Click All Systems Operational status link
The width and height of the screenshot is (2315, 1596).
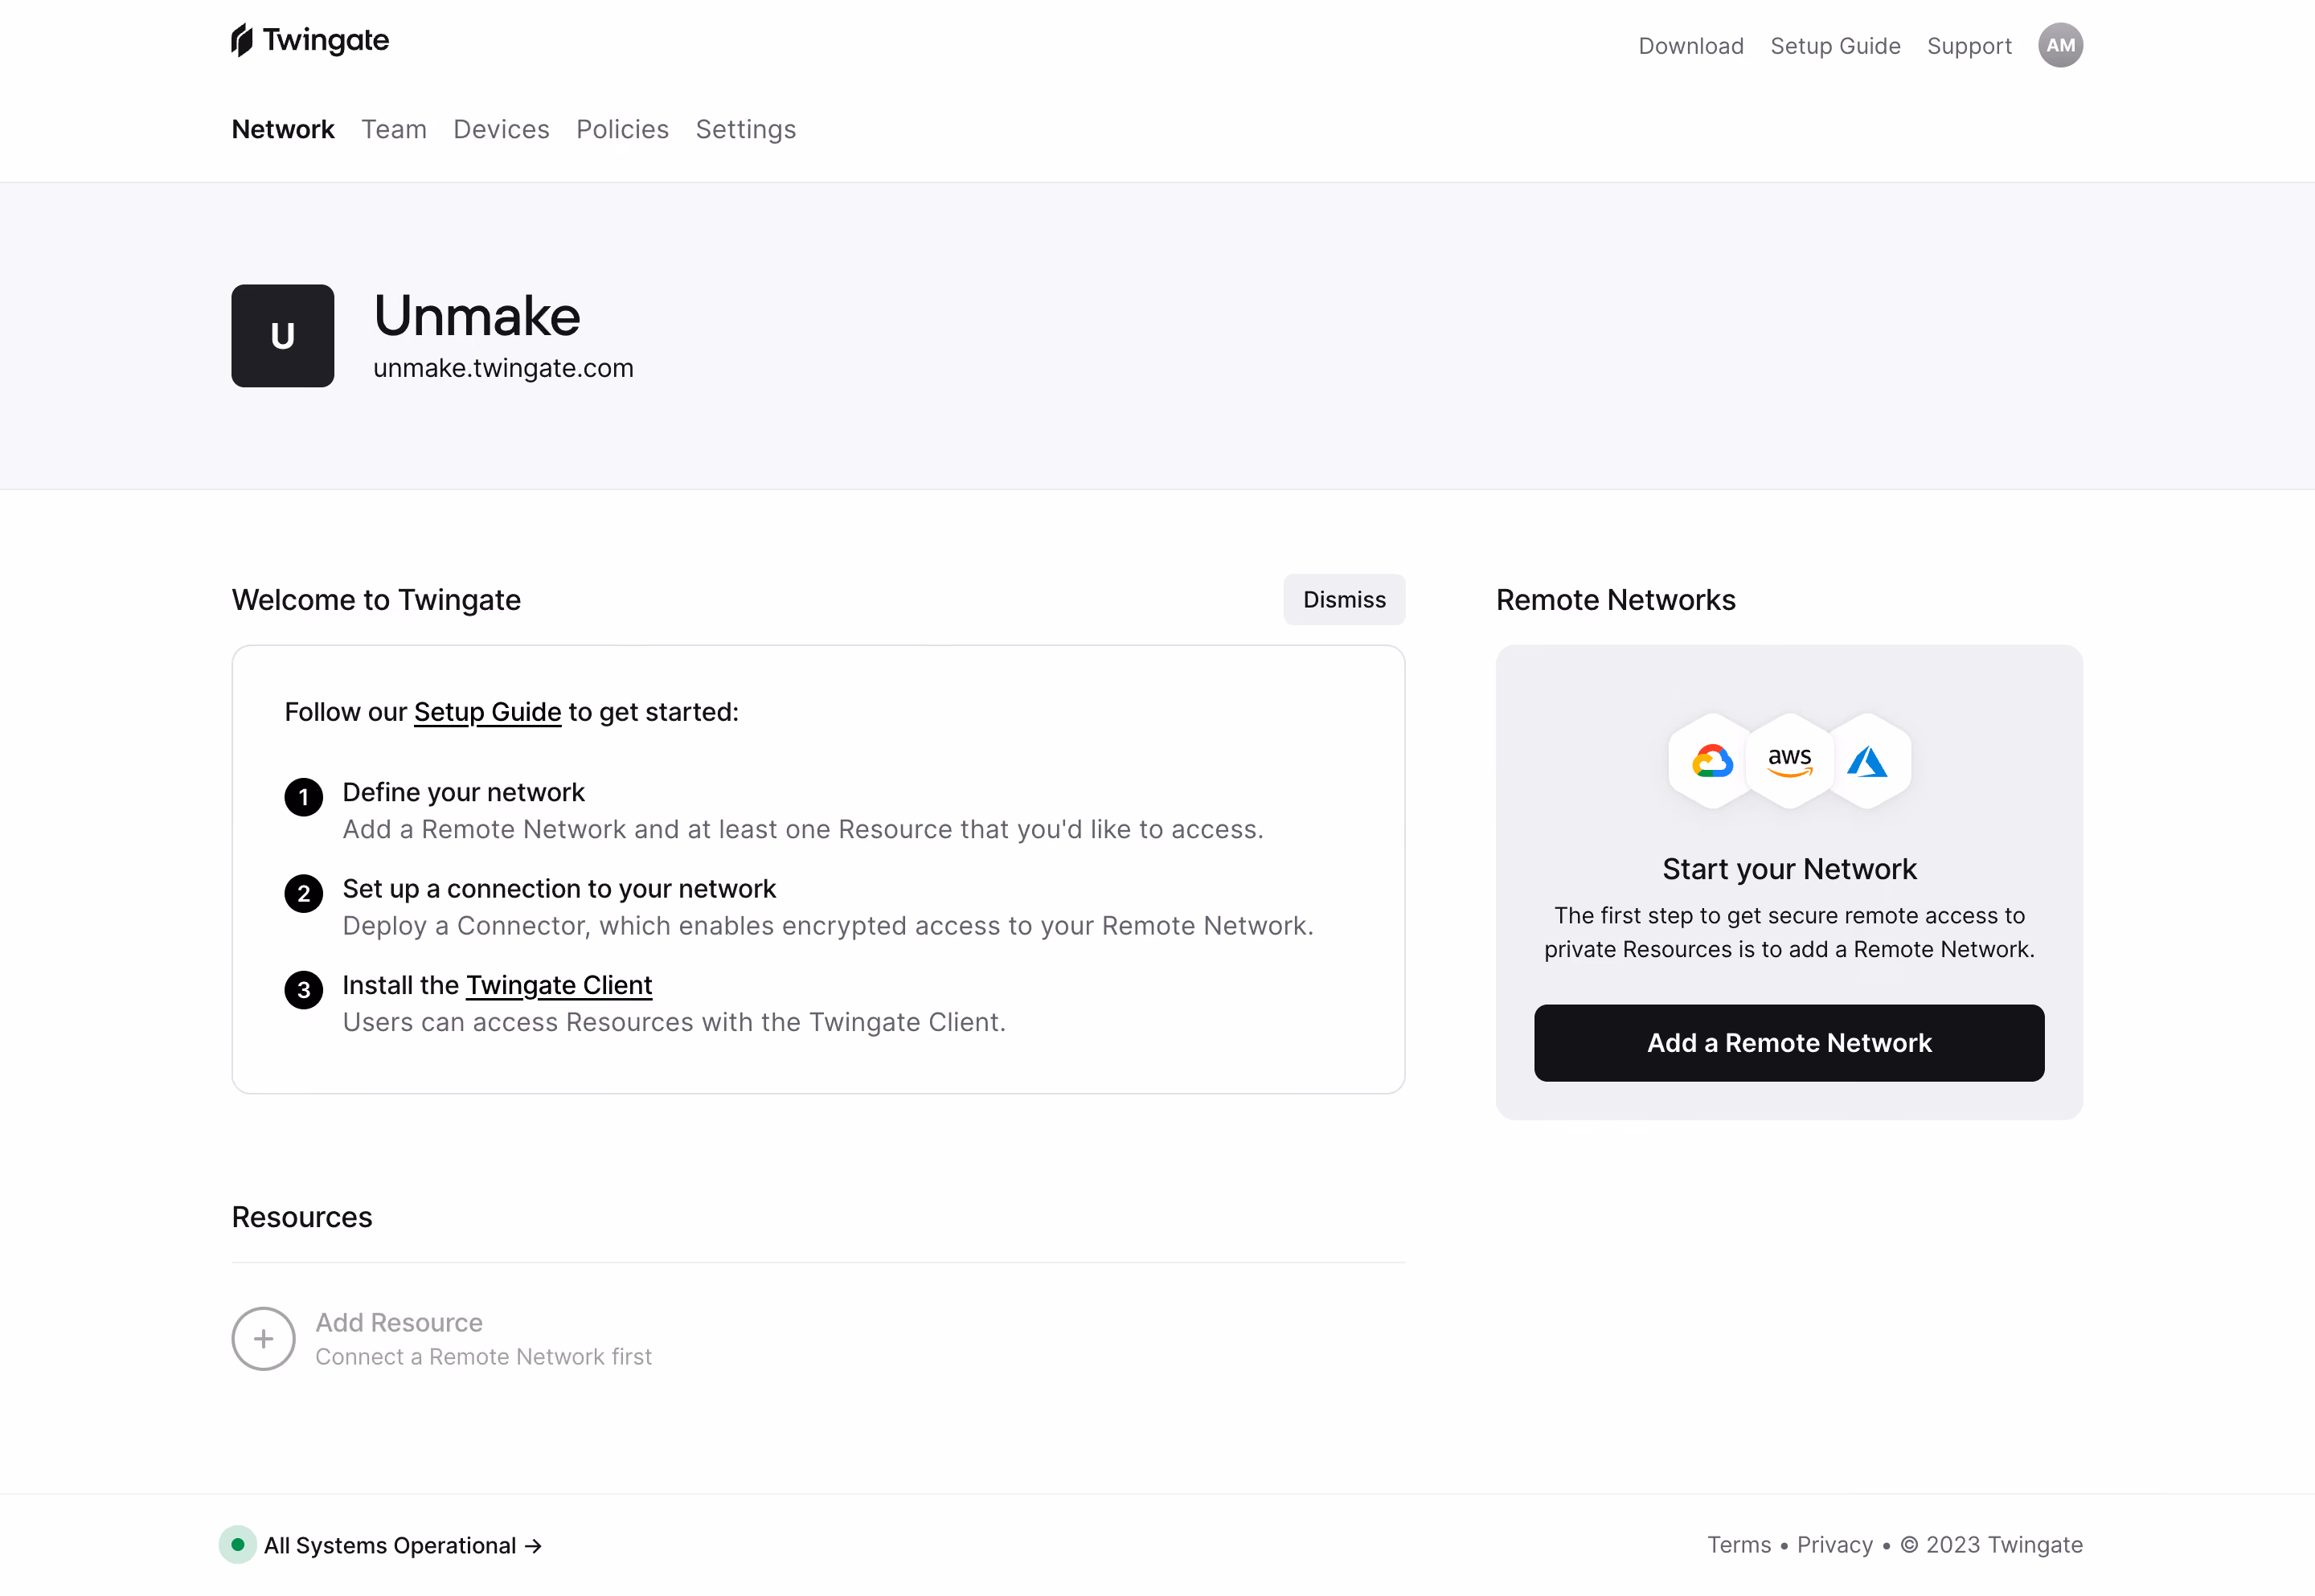pos(402,1546)
